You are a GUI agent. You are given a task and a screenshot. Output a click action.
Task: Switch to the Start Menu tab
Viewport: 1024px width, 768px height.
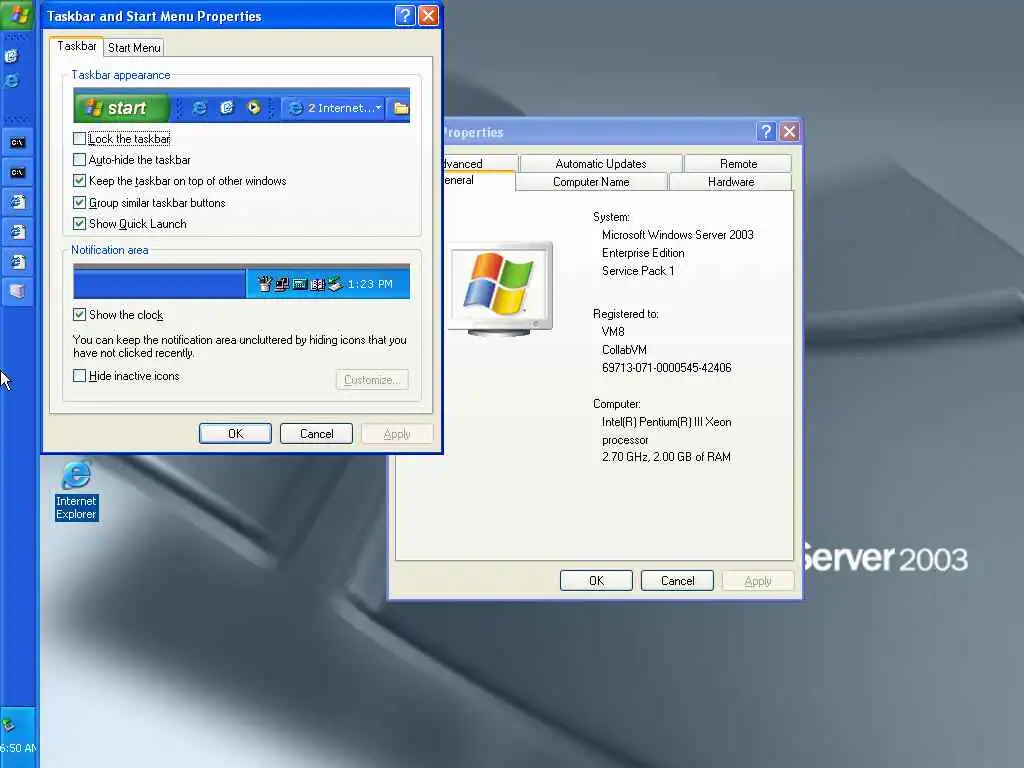click(134, 48)
